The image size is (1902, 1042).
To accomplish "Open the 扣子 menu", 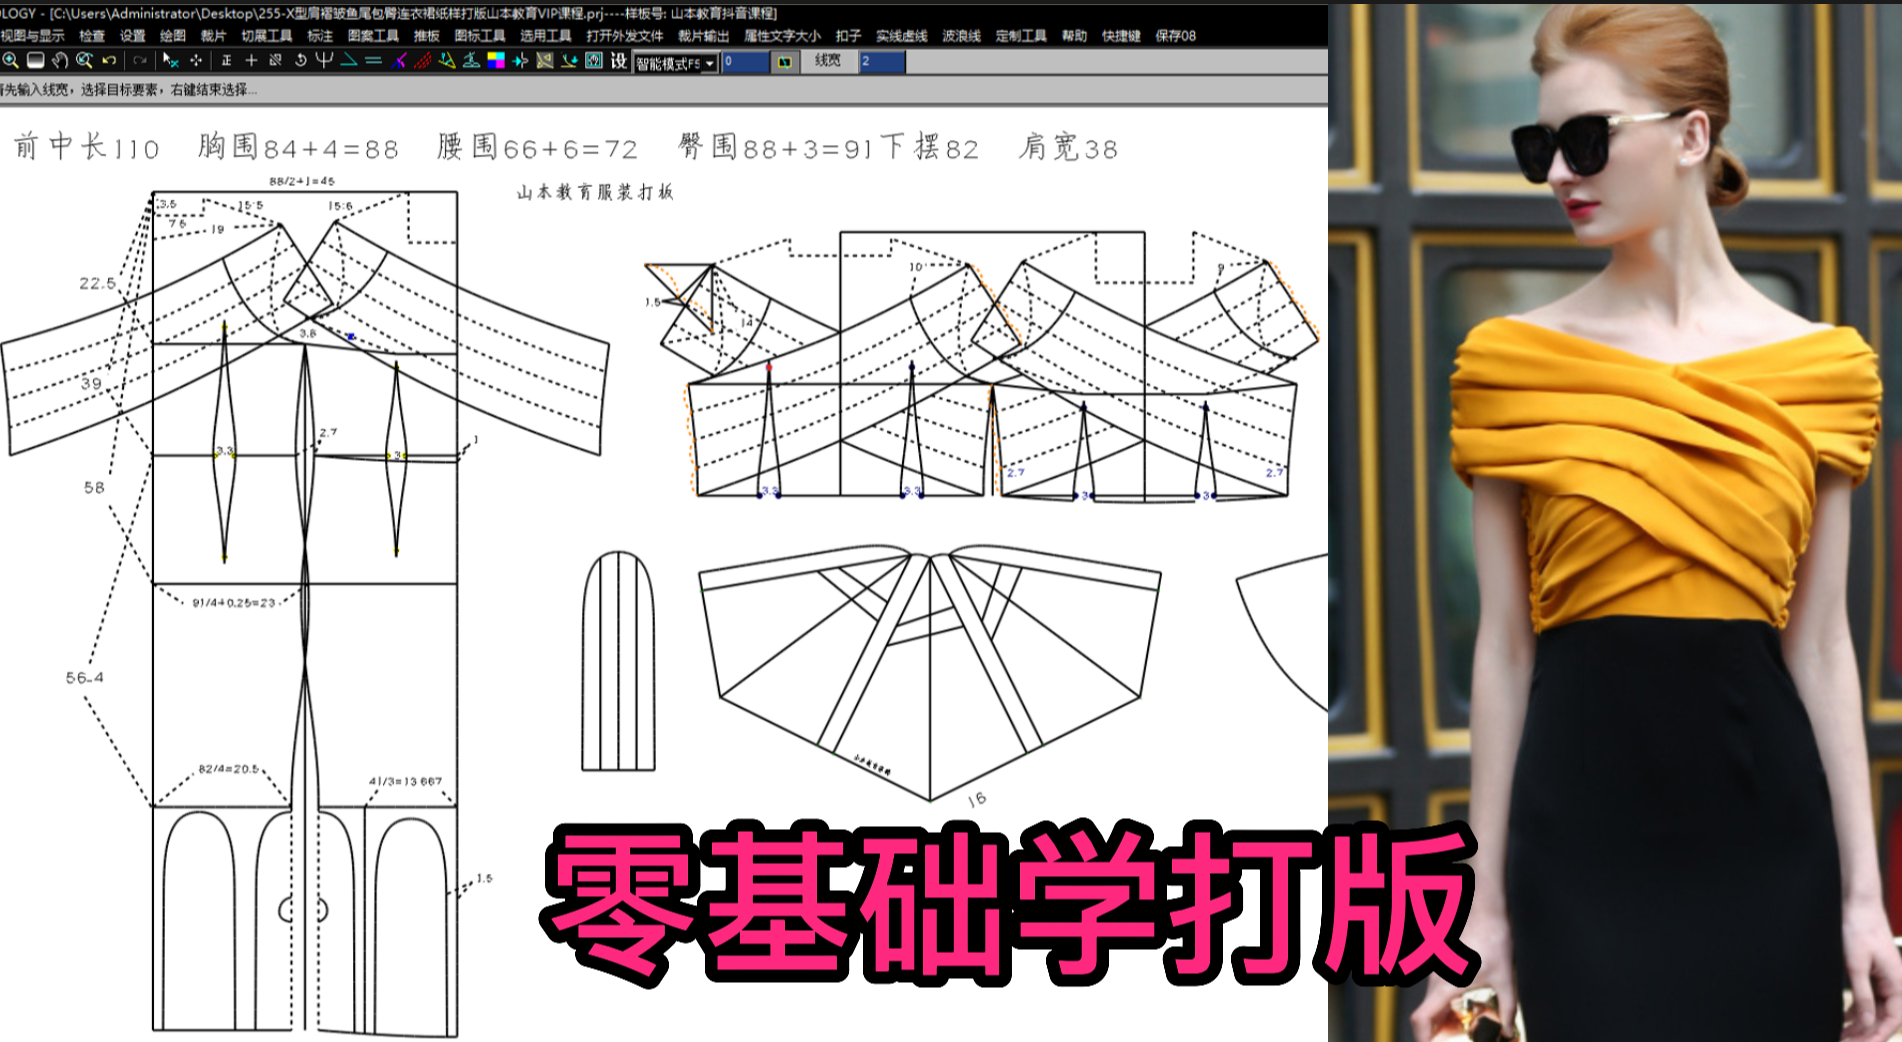I will (849, 35).
